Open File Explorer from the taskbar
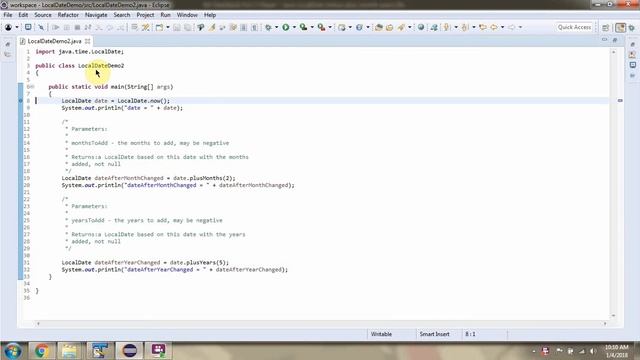640x360 pixels. coord(69,351)
